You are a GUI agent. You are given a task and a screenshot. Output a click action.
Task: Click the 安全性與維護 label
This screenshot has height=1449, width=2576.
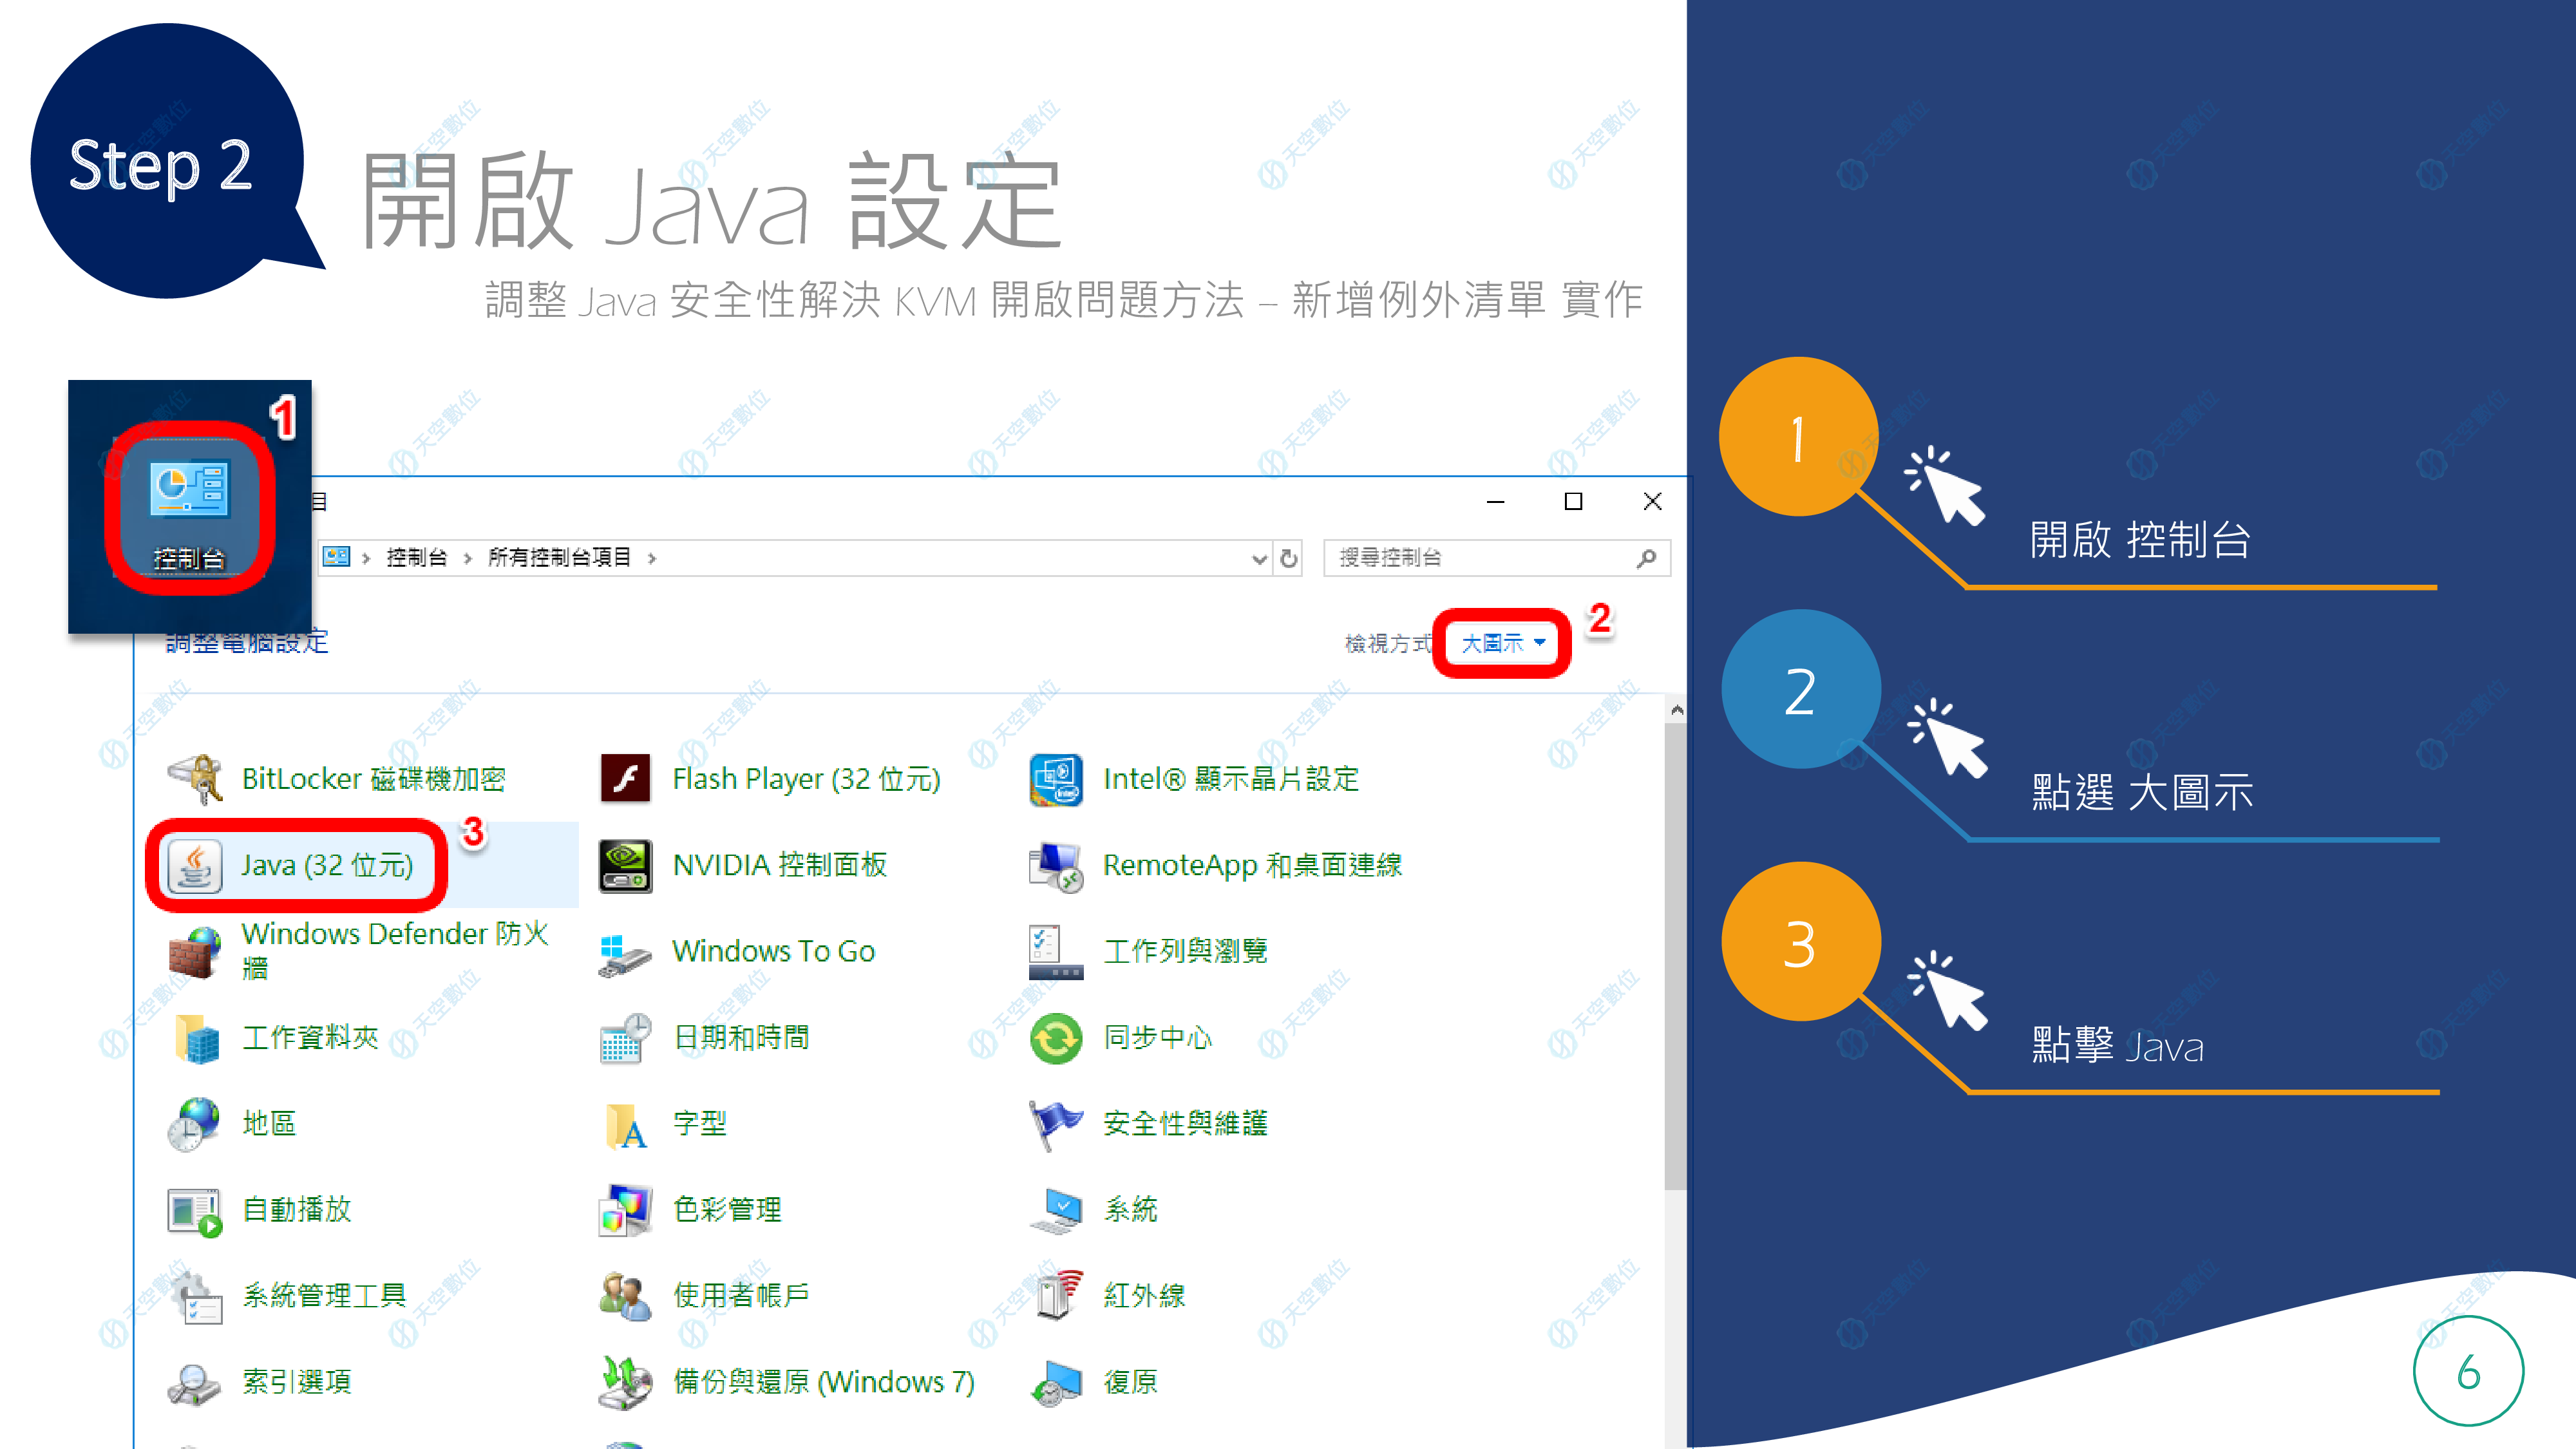(1185, 1124)
